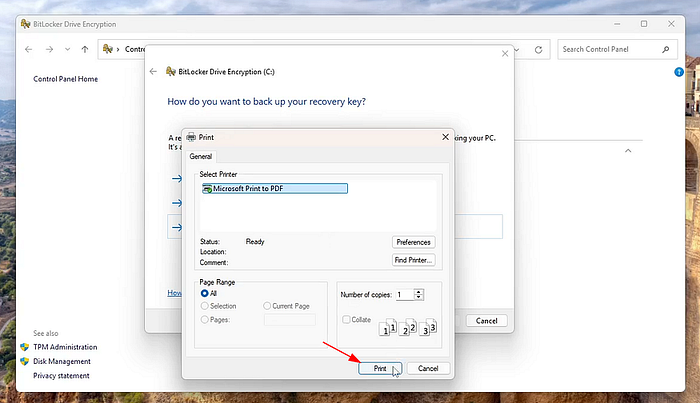
Task: Go up one level in Control Panel
Action: pos(85,50)
